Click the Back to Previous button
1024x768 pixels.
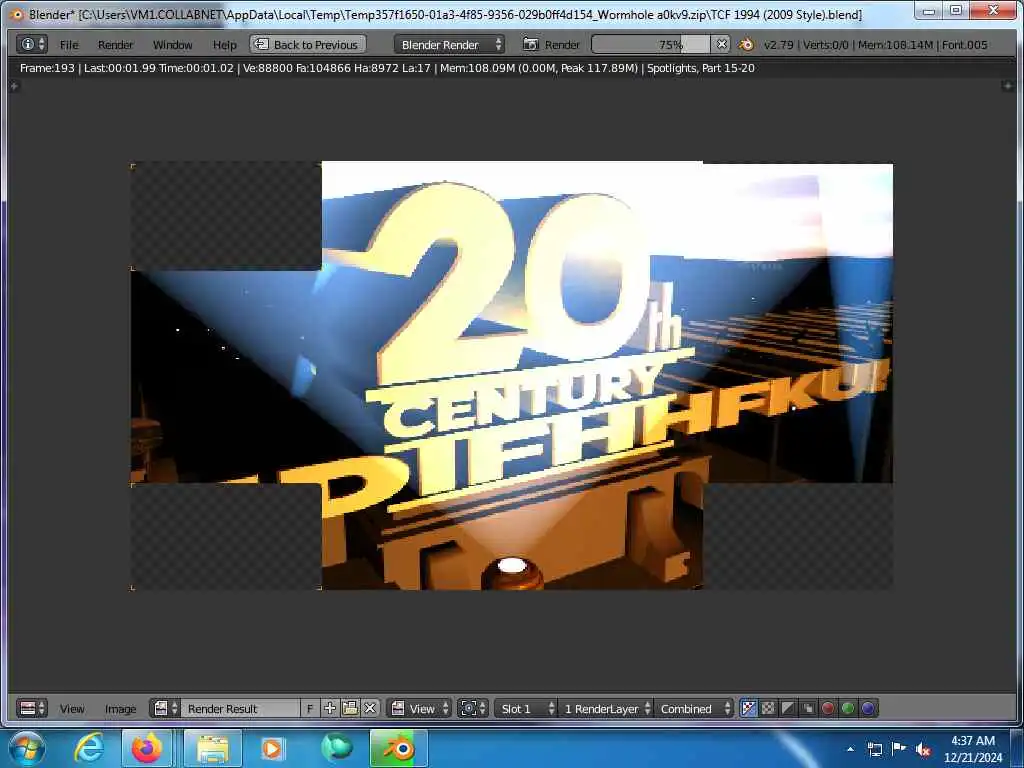coord(308,44)
